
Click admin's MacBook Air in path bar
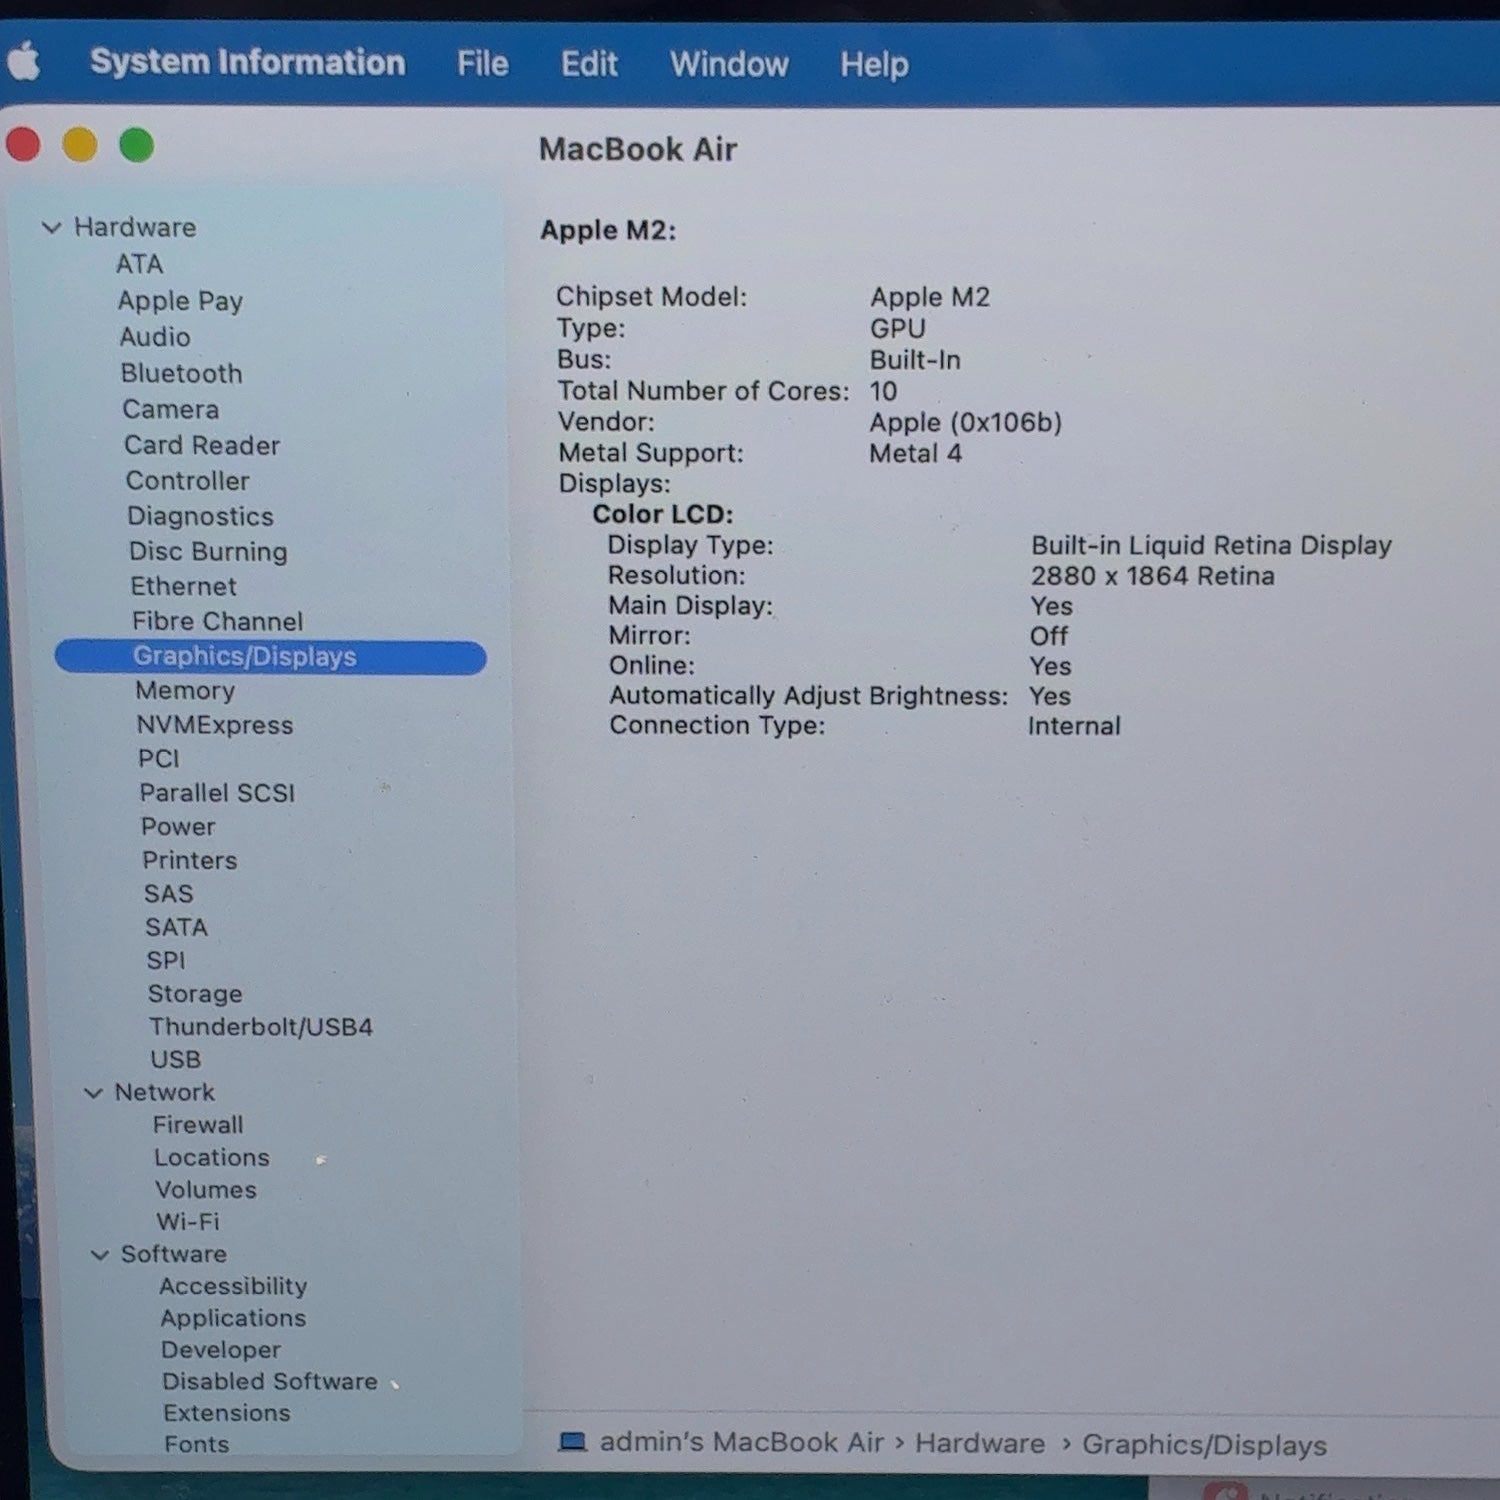point(741,1442)
